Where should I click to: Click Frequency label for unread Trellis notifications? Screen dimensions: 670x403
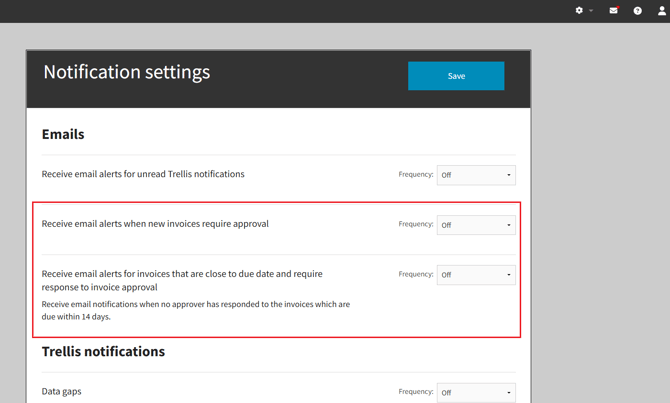click(416, 174)
